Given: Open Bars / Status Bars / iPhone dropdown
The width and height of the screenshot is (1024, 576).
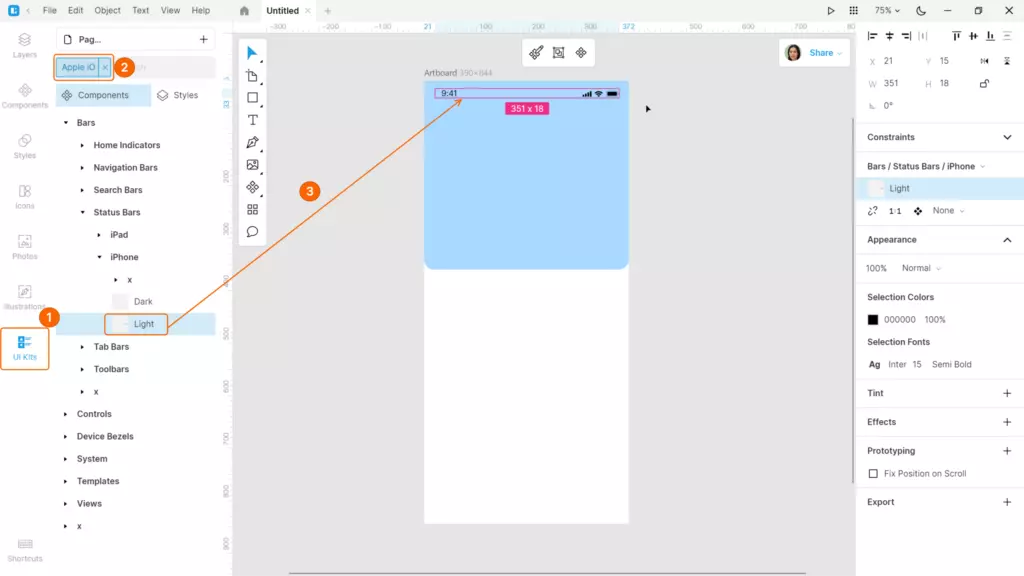Looking at the screenshot, I should tap(926, 167).
